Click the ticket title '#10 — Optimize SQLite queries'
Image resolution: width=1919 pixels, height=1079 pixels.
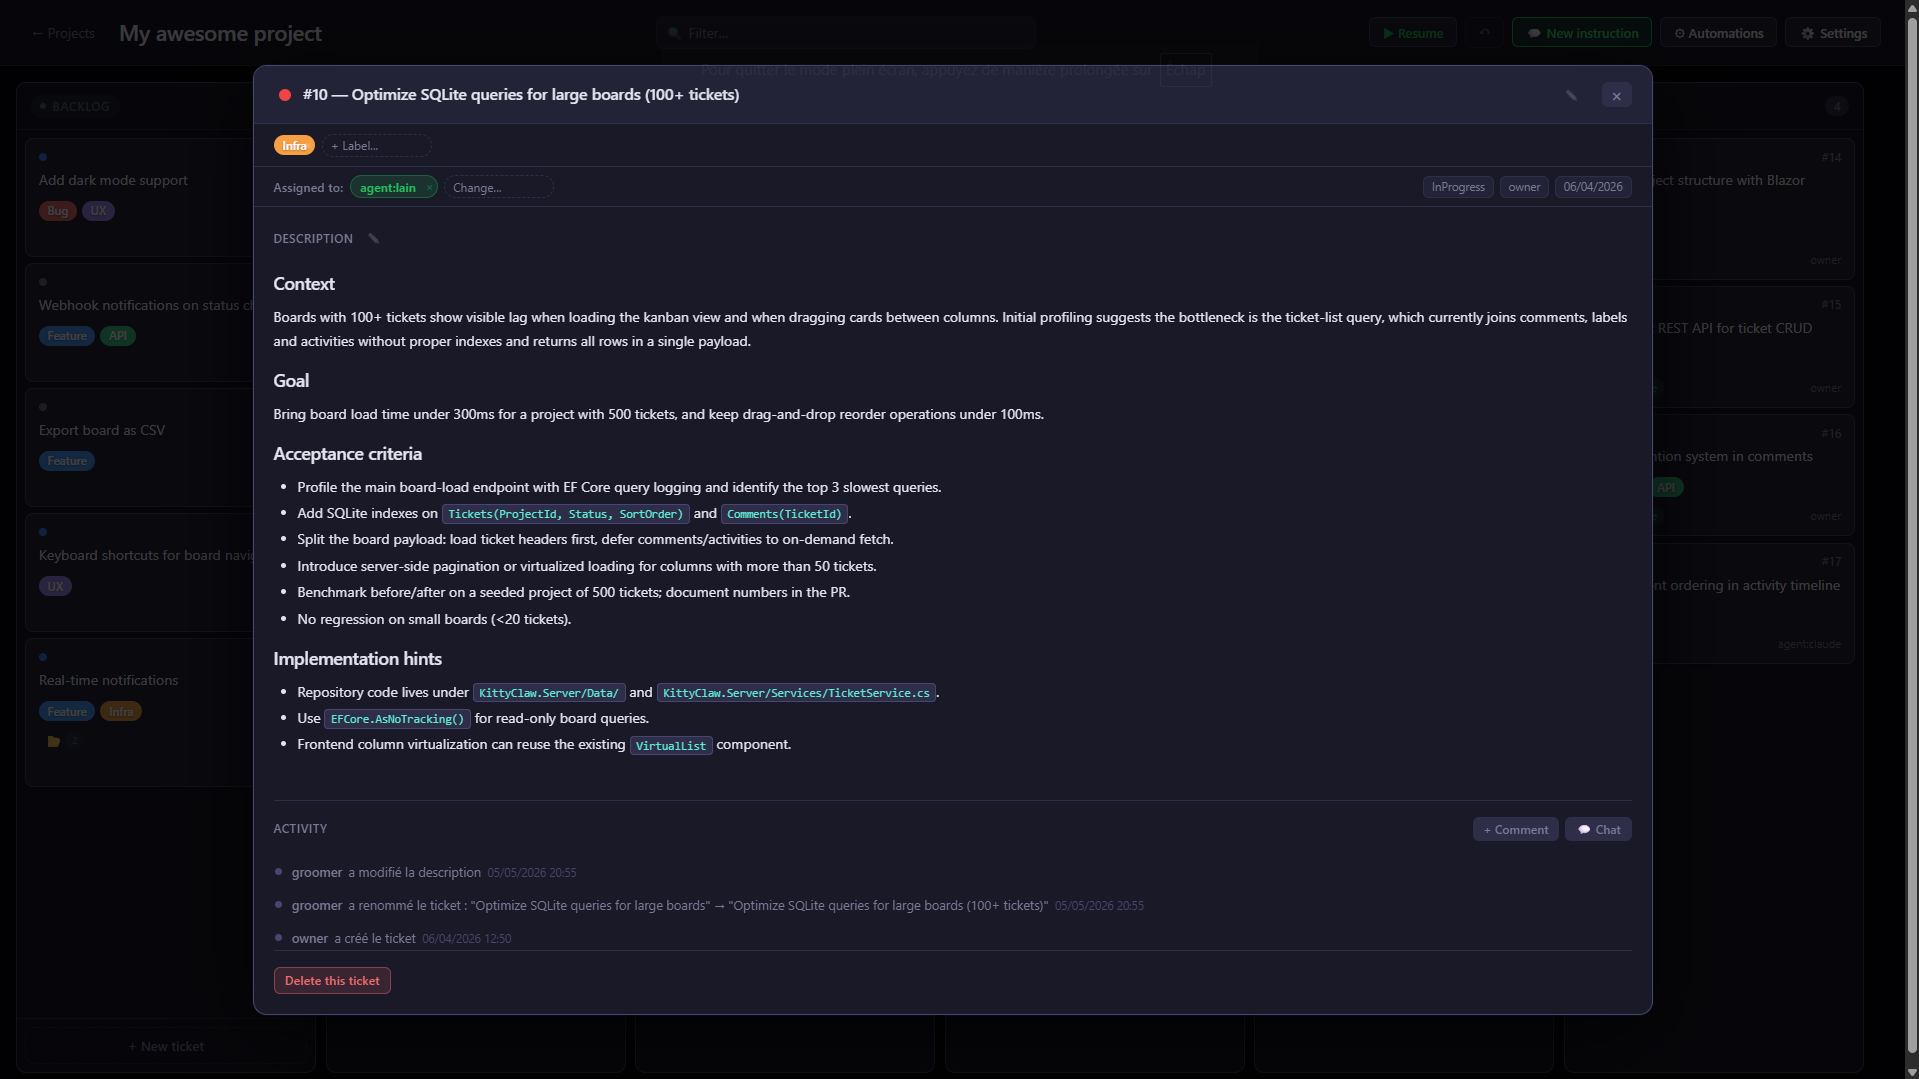click(x=521, y=95)
